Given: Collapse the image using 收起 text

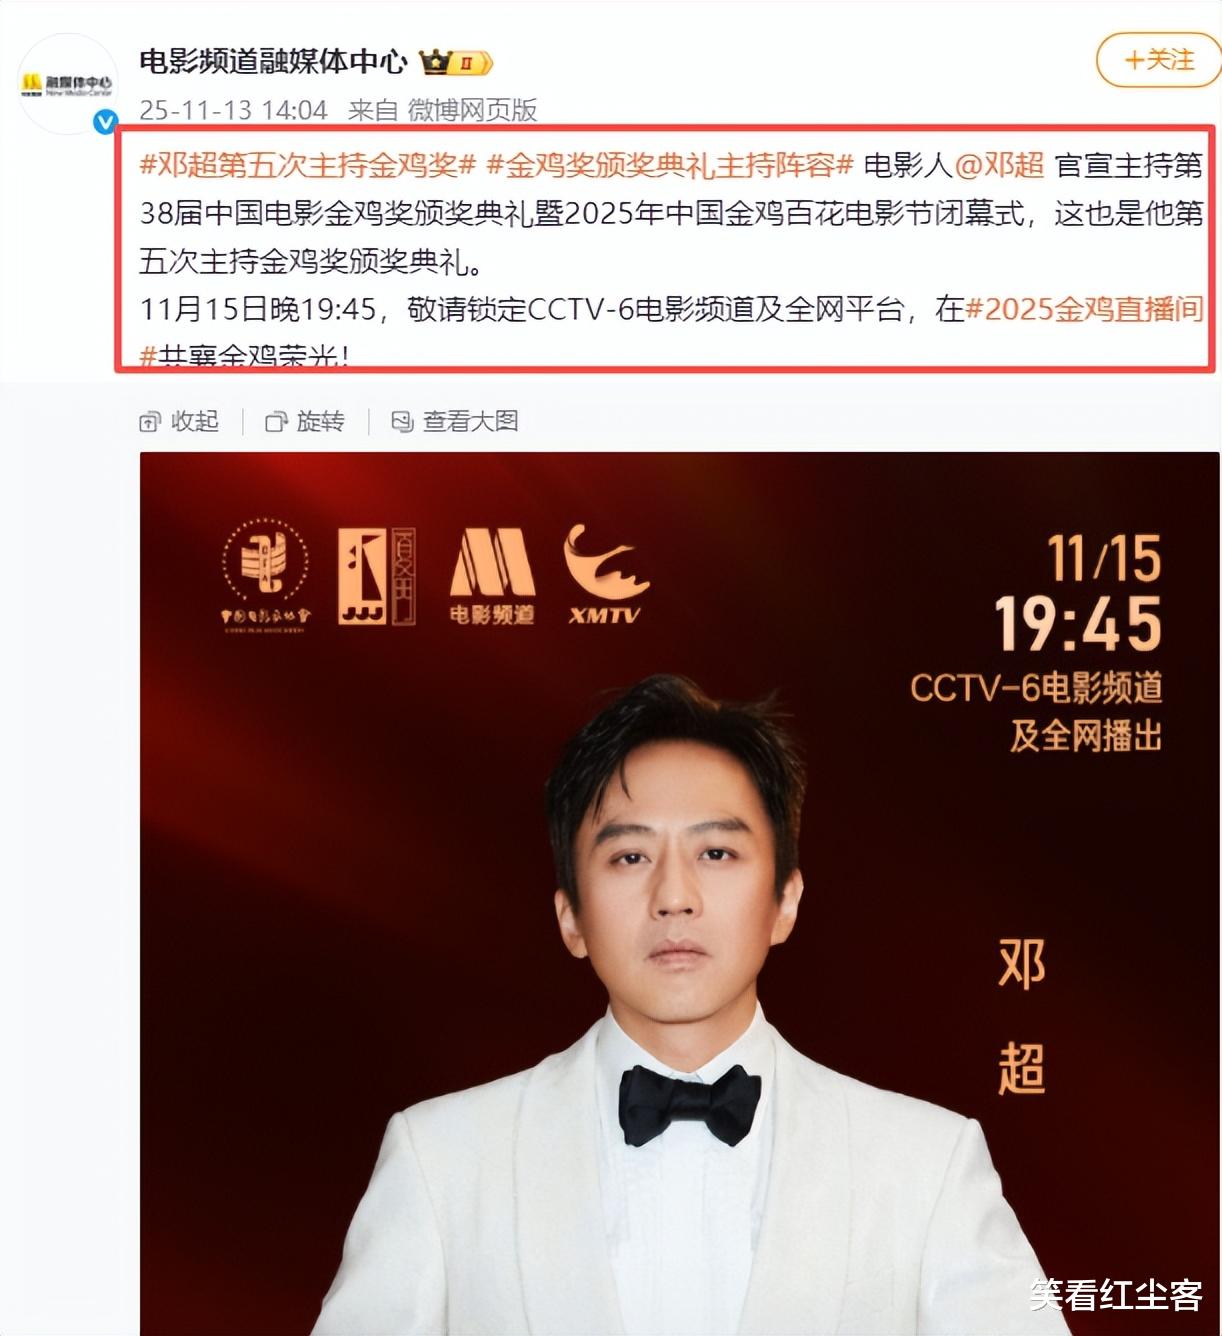Looking at the screenshot, I should (195, 422).
